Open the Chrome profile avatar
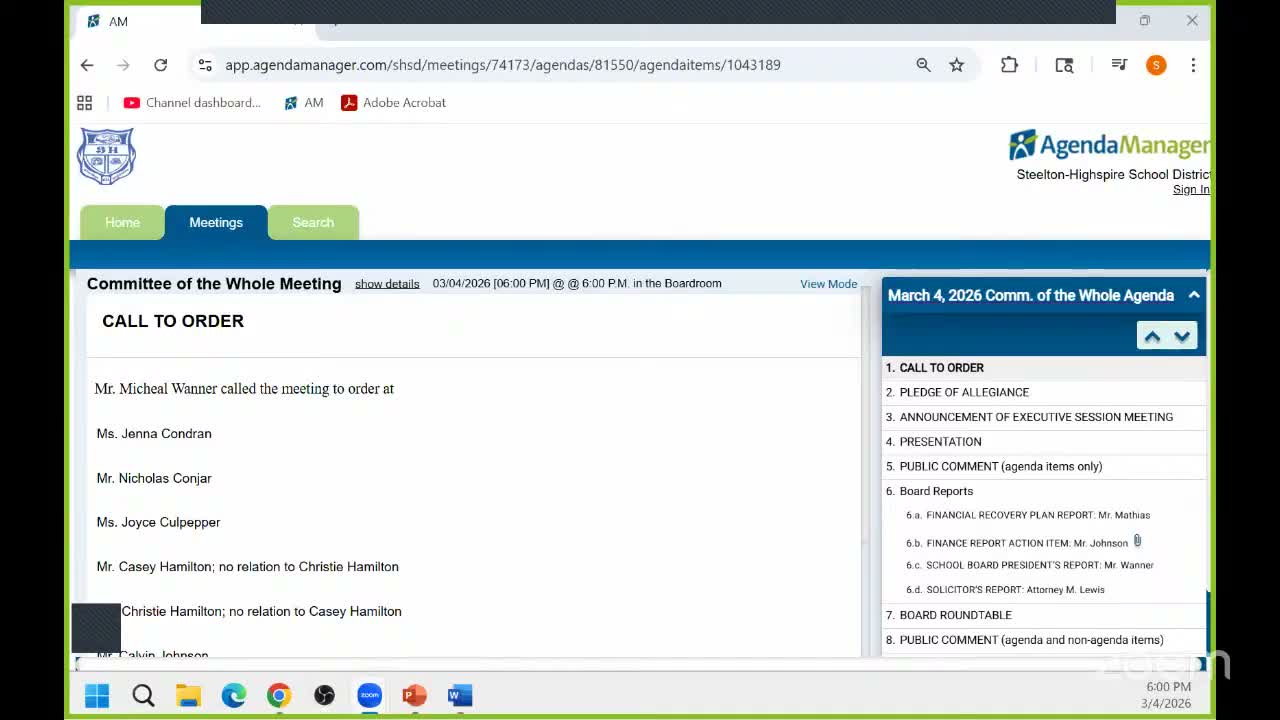1280x720 pixels. click(x=1156, y=65)
